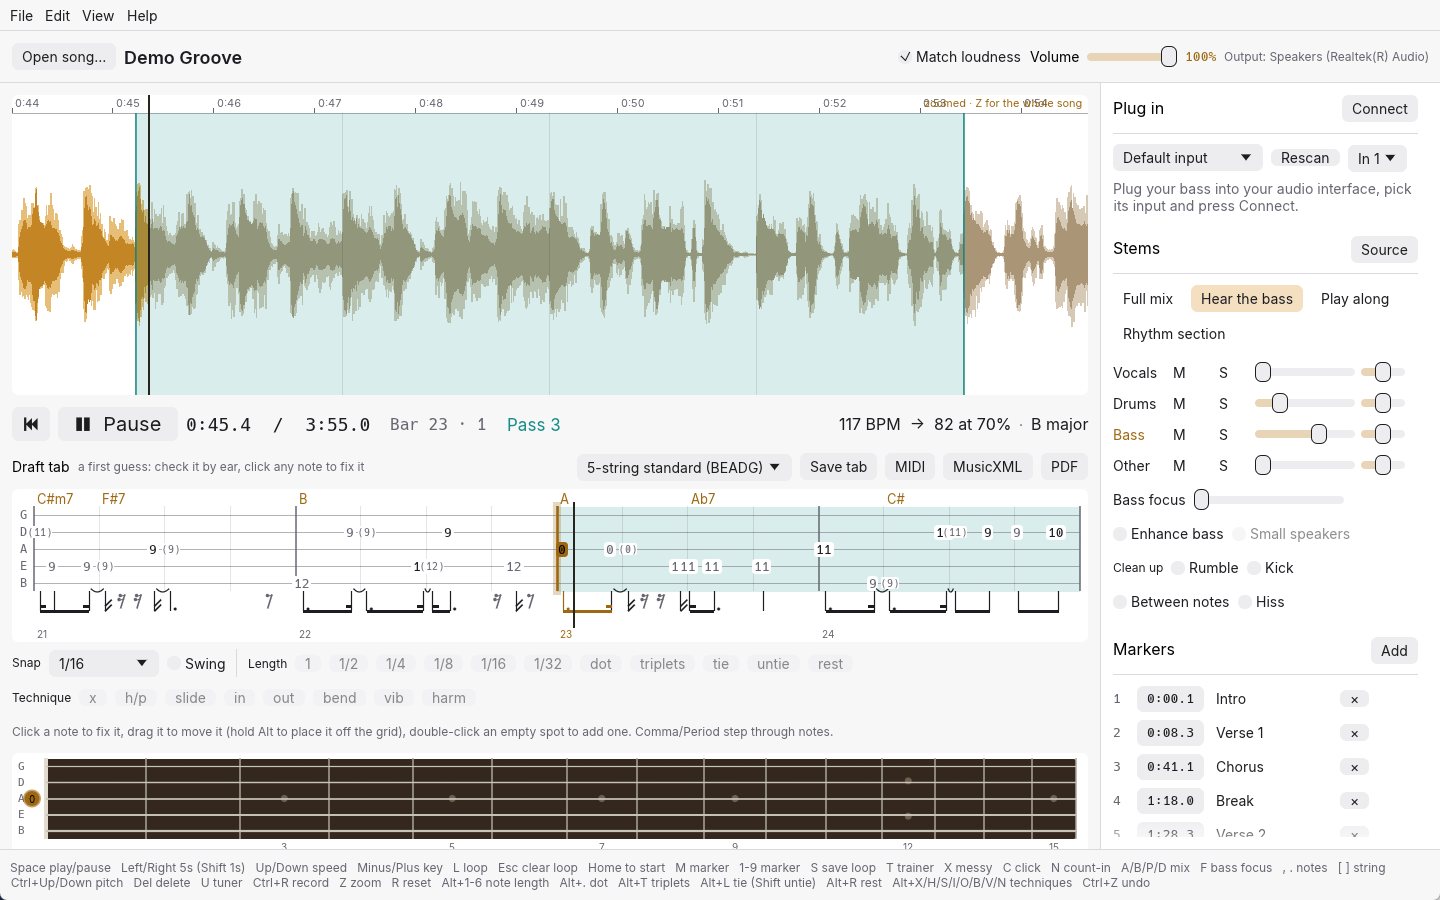The image size is (1440, 900).
Task: Mute the Vocals stem
Action: click(x=1179, y=373)
